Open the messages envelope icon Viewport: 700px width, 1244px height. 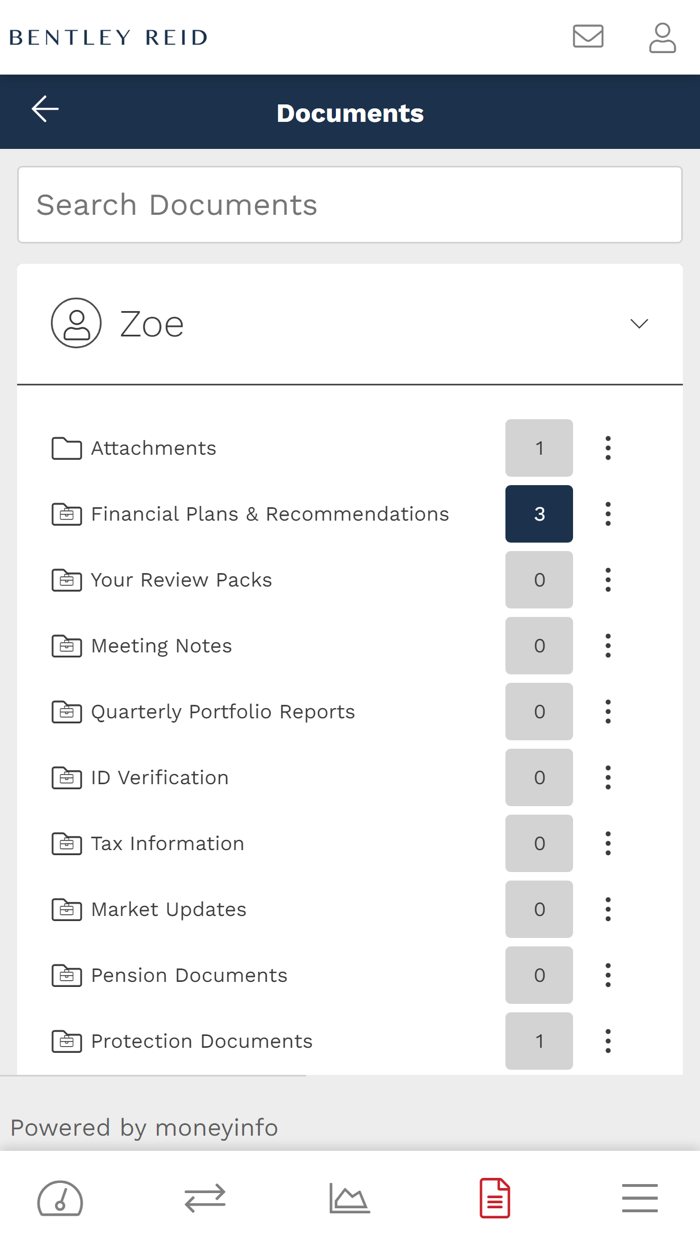pos(589,37)
